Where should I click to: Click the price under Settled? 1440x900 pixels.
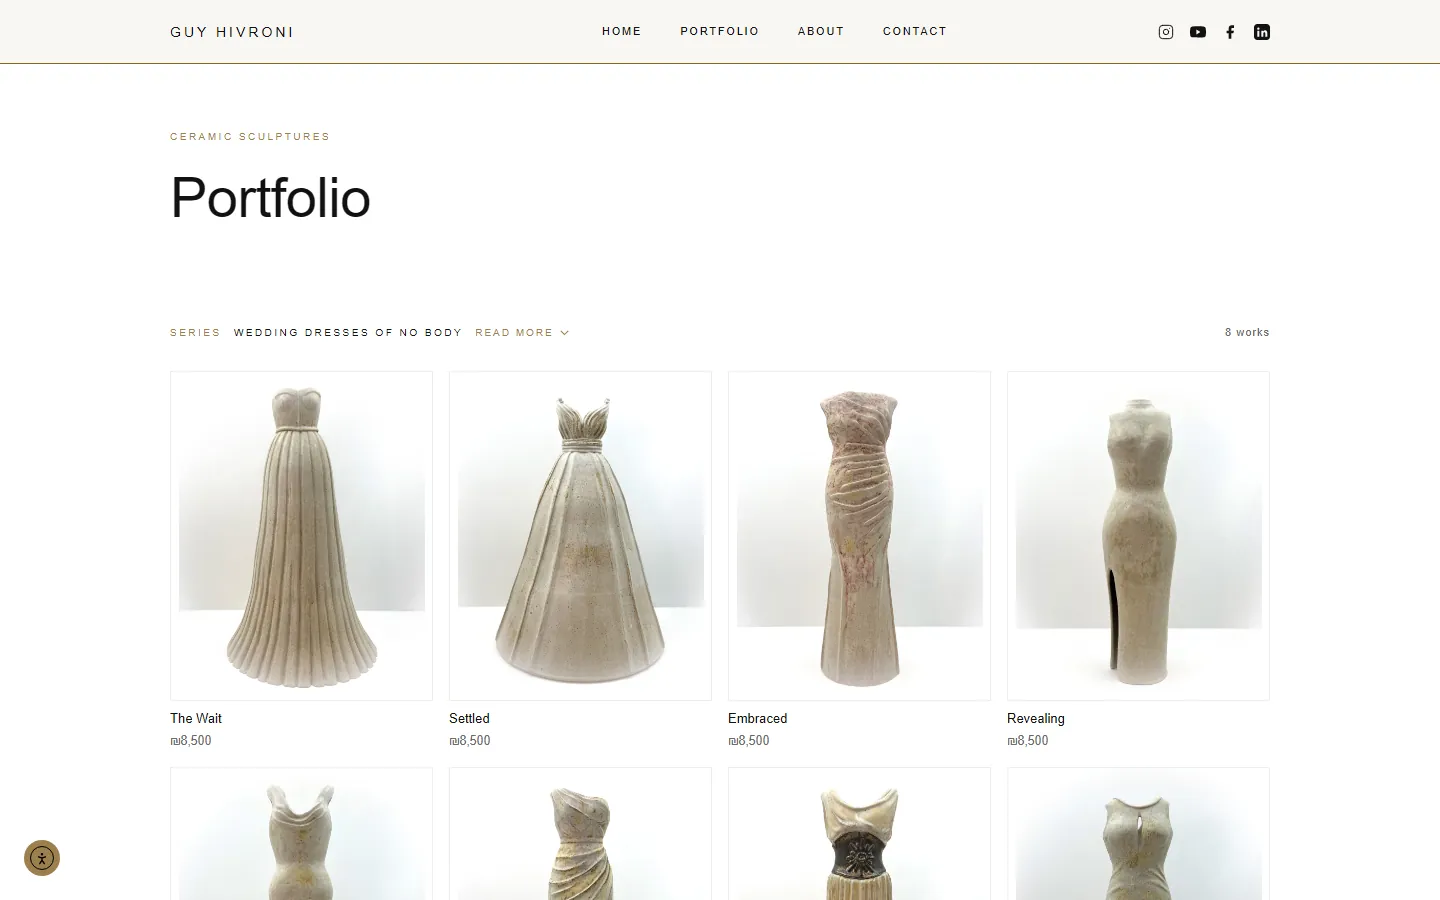[470, 741]
